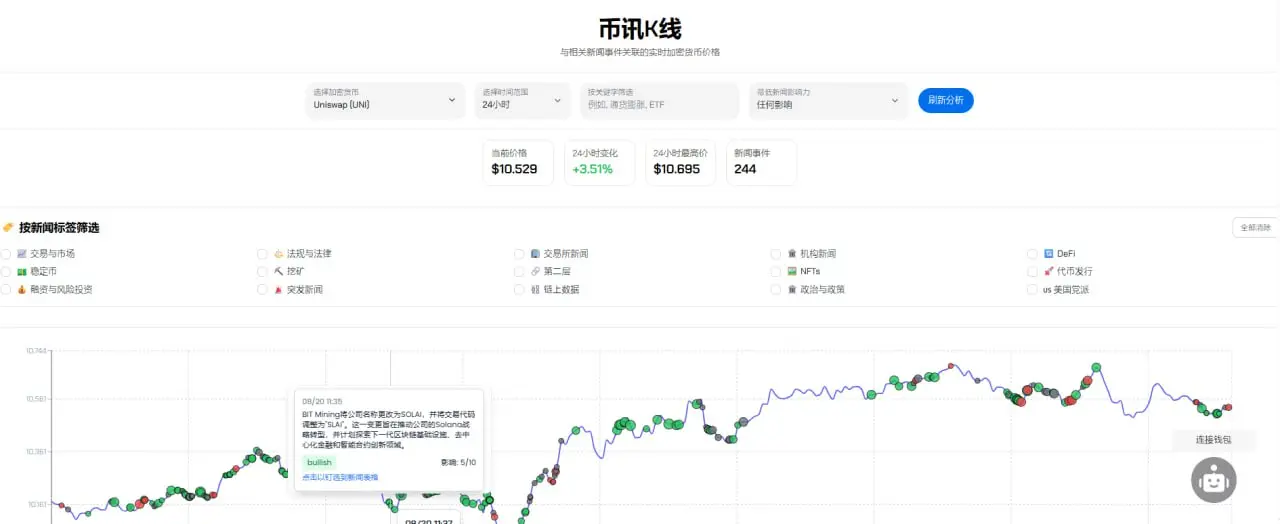Viewport: 1280px width, 524px height.
Task: Expand the 24小时 time range dropdown
Action: pos(524,100)
